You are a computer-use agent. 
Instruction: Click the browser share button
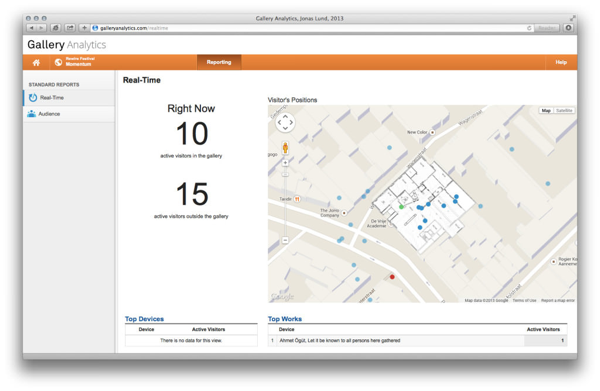[x=70, y=28]
